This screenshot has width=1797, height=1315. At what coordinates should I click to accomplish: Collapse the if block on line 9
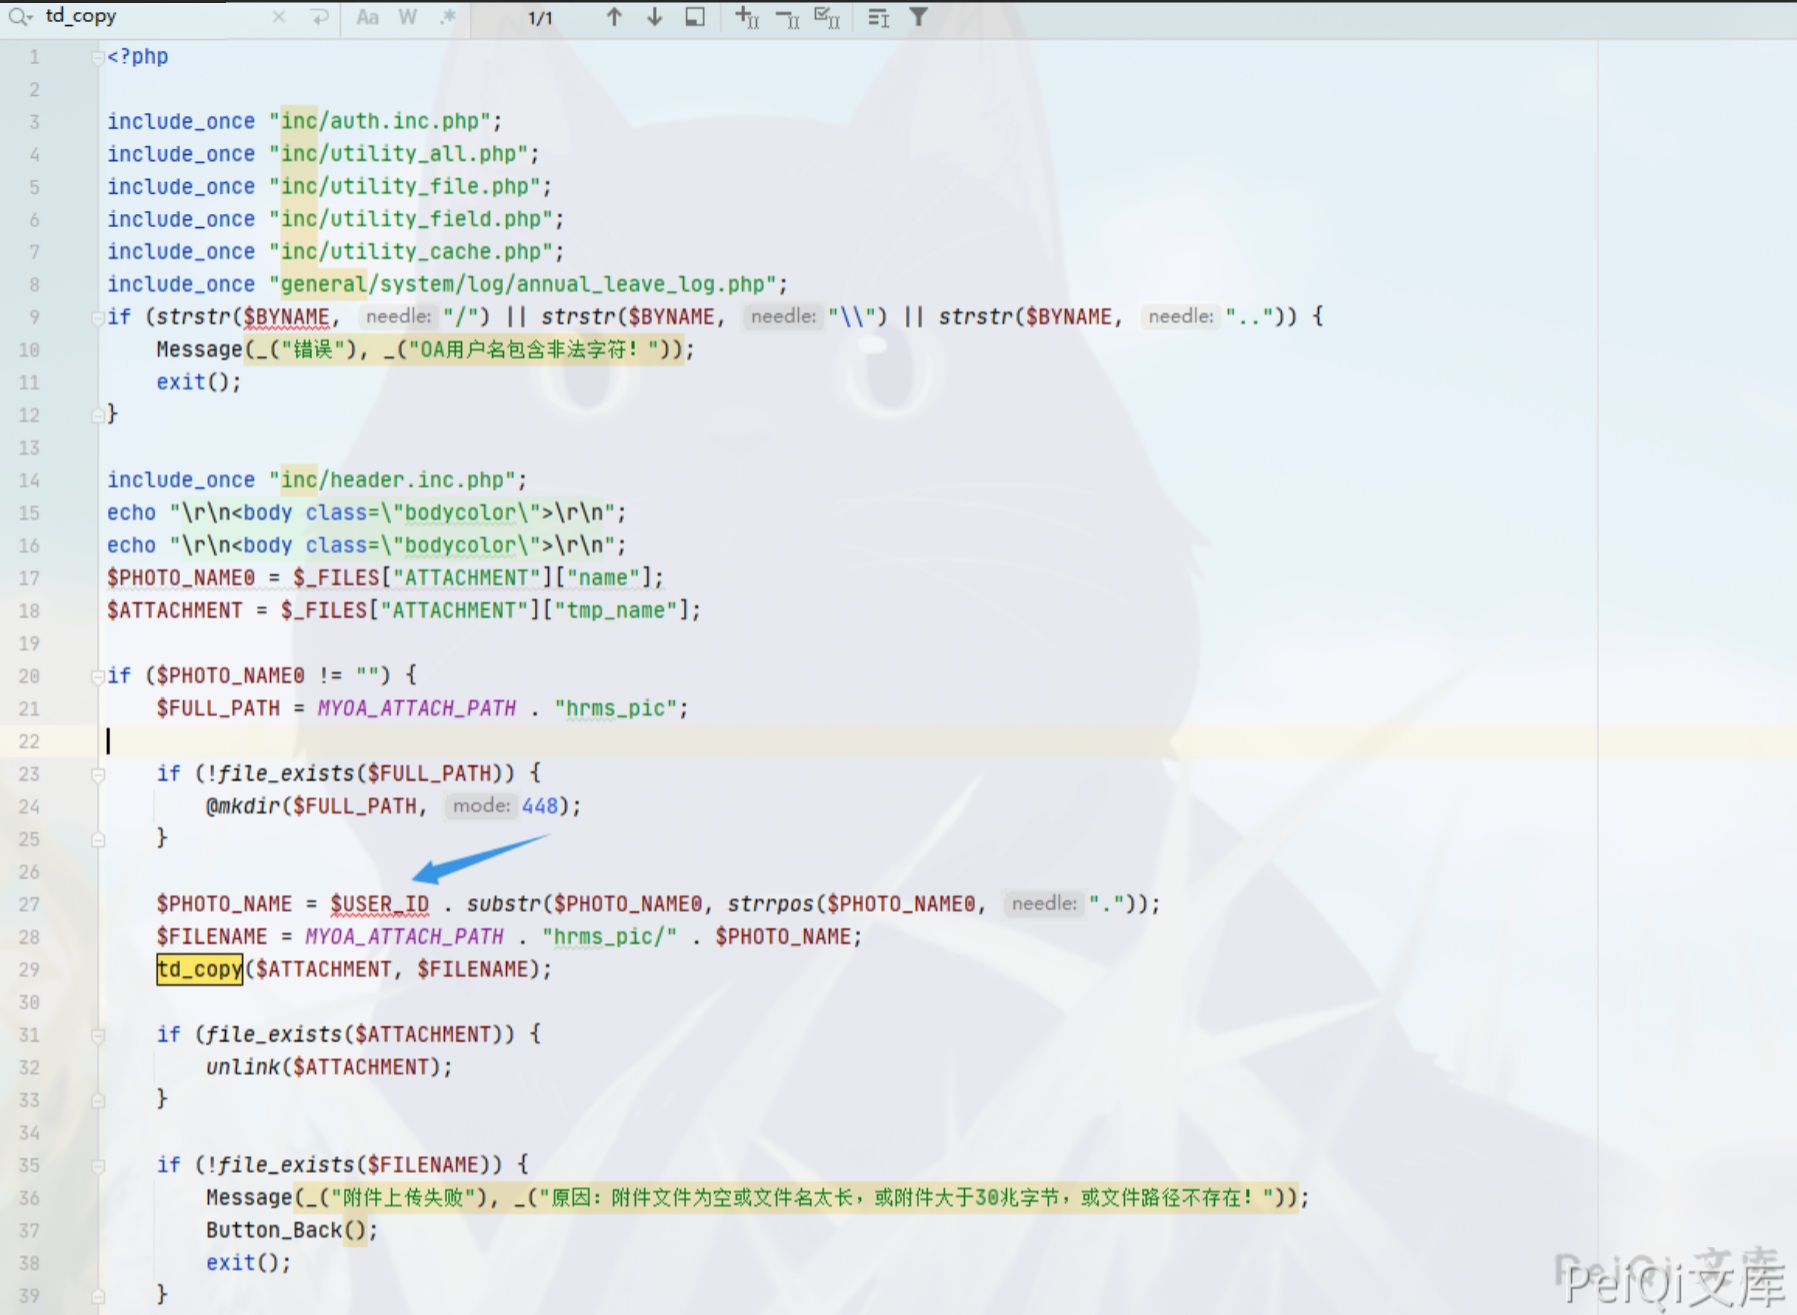click(x=98, y=317)
